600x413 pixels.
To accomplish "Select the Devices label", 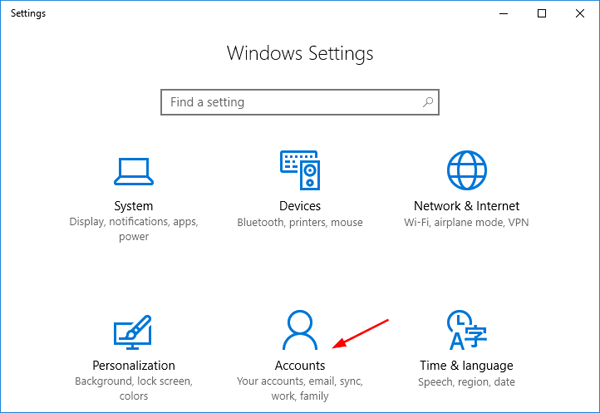I will pyautogui.click(x=300, y=206).
